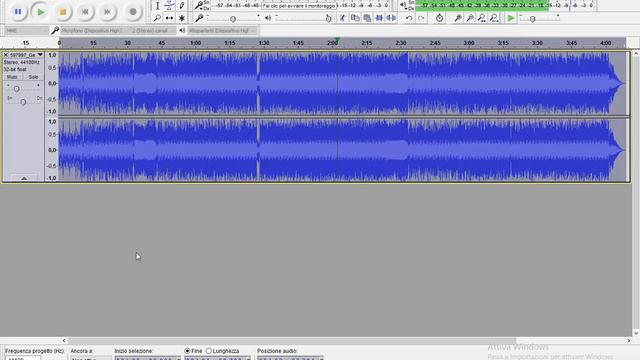Click the horizontal scrollbar left arrow

(64, 340)
